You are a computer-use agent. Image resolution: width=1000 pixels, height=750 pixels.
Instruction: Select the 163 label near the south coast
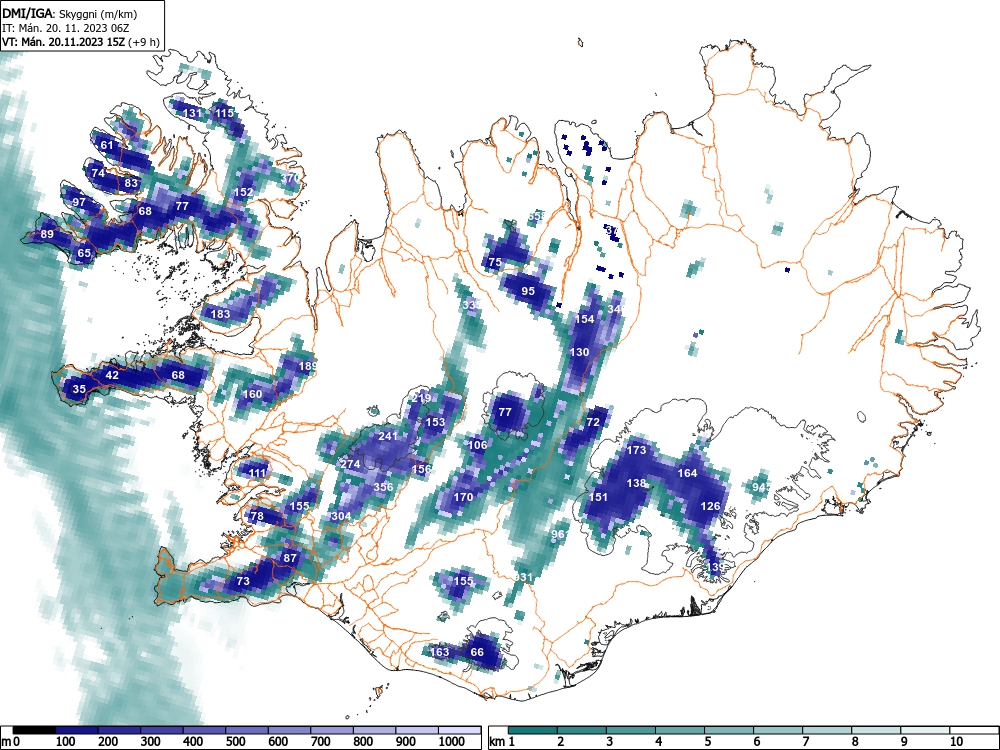[439, 652]
